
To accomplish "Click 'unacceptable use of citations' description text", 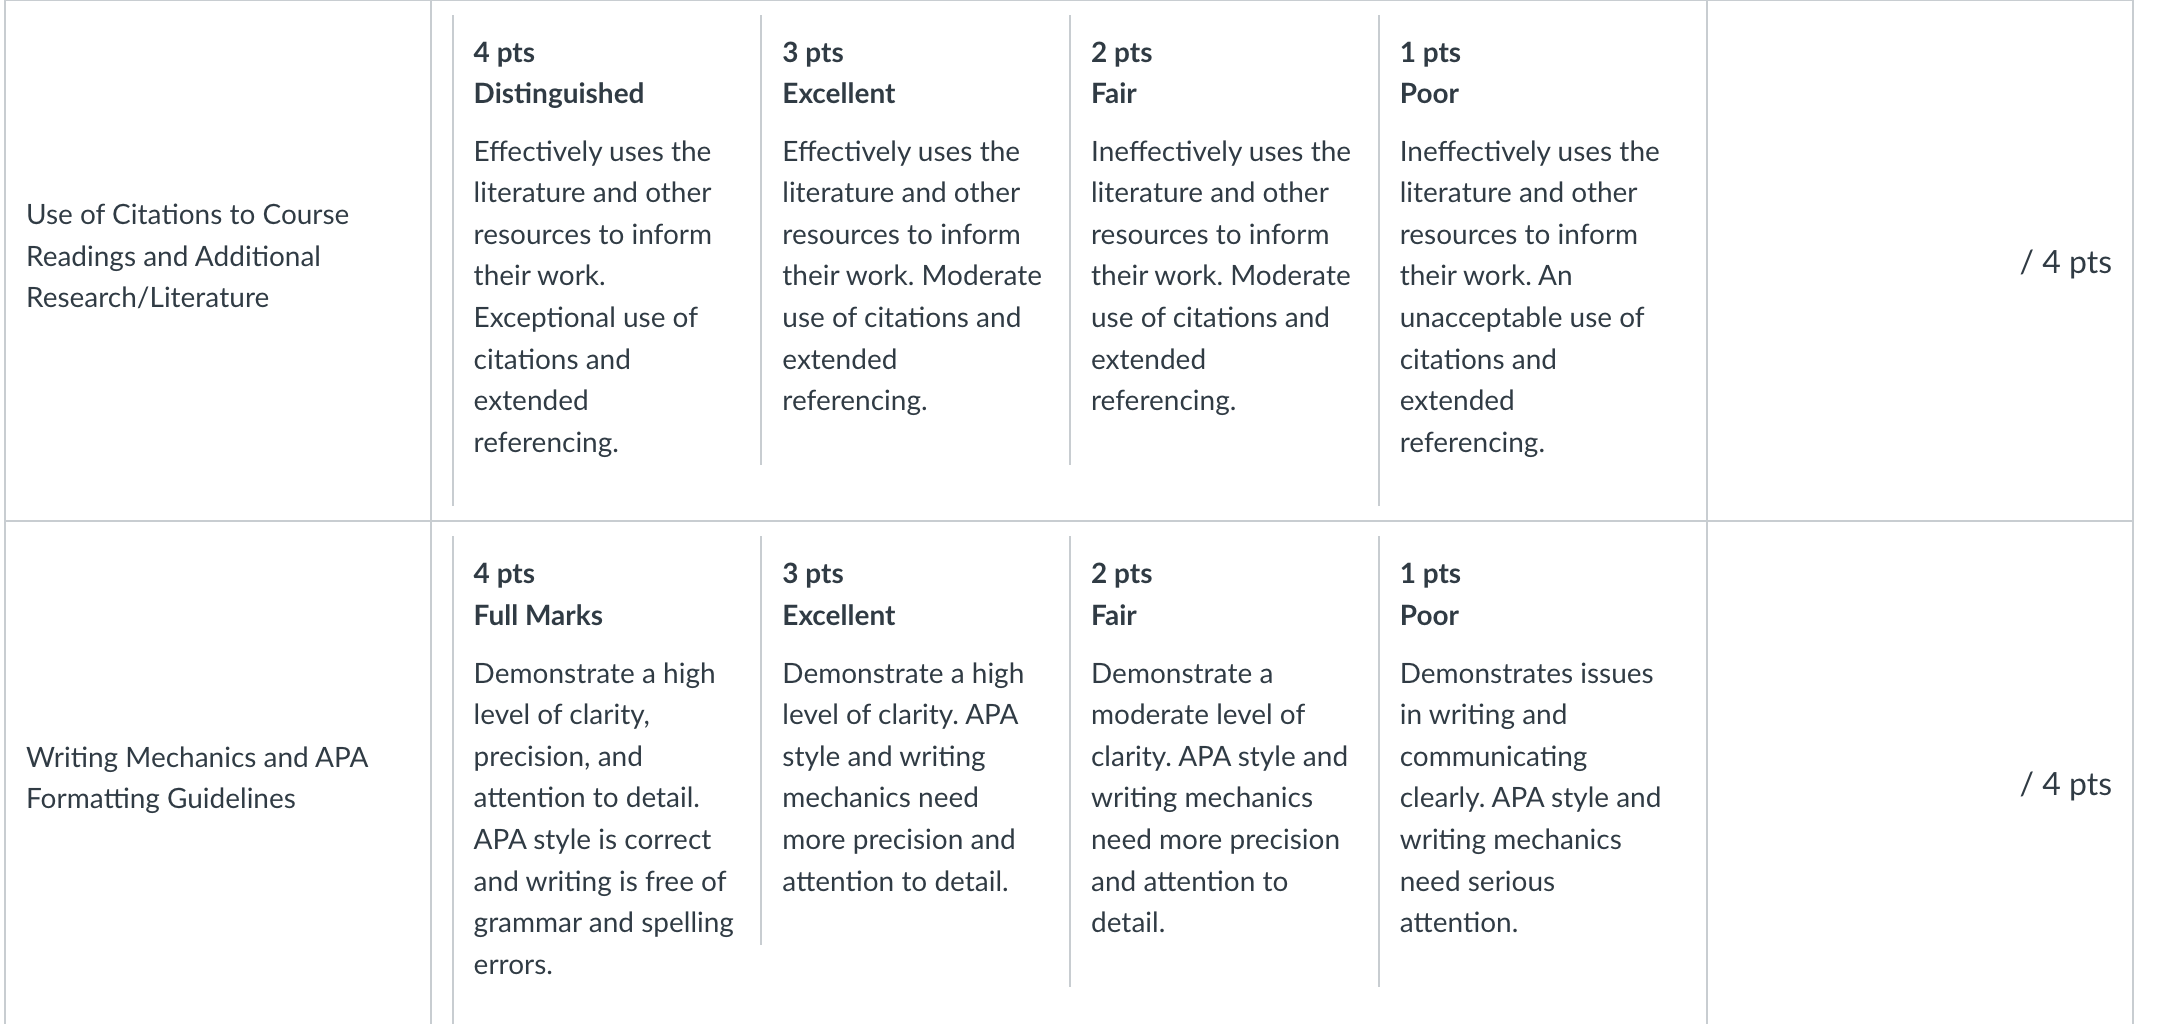I will click(1521, 338).
